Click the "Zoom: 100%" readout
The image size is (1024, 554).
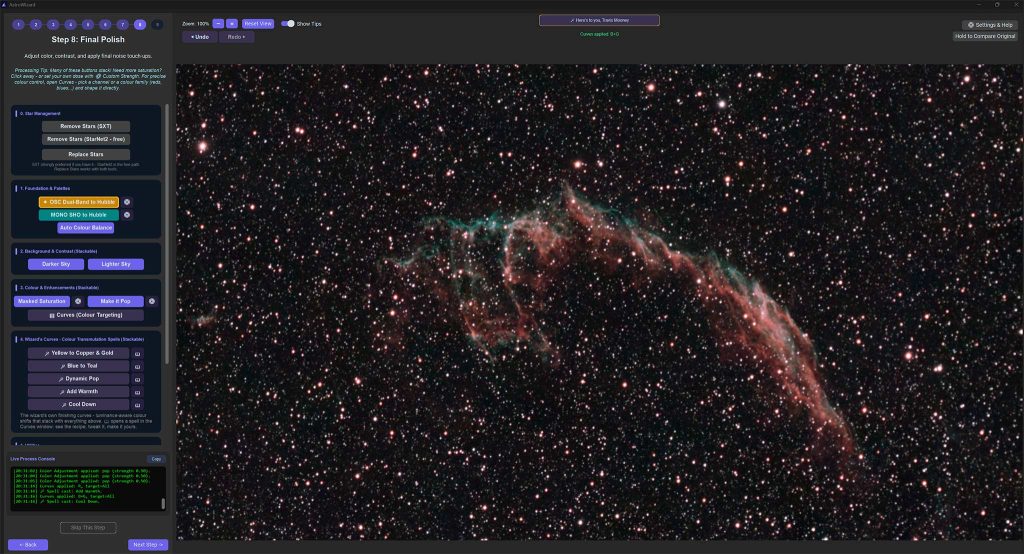click(x=195, y=24)
